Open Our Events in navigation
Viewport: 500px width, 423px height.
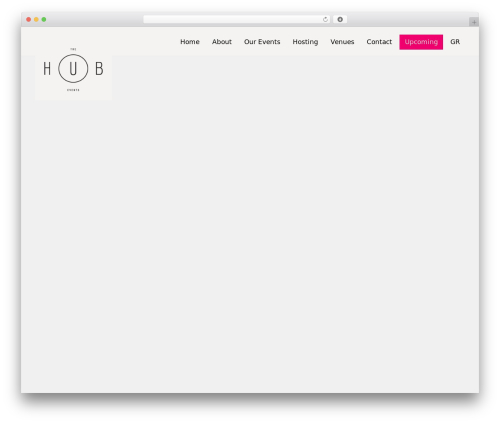(262, 42)
